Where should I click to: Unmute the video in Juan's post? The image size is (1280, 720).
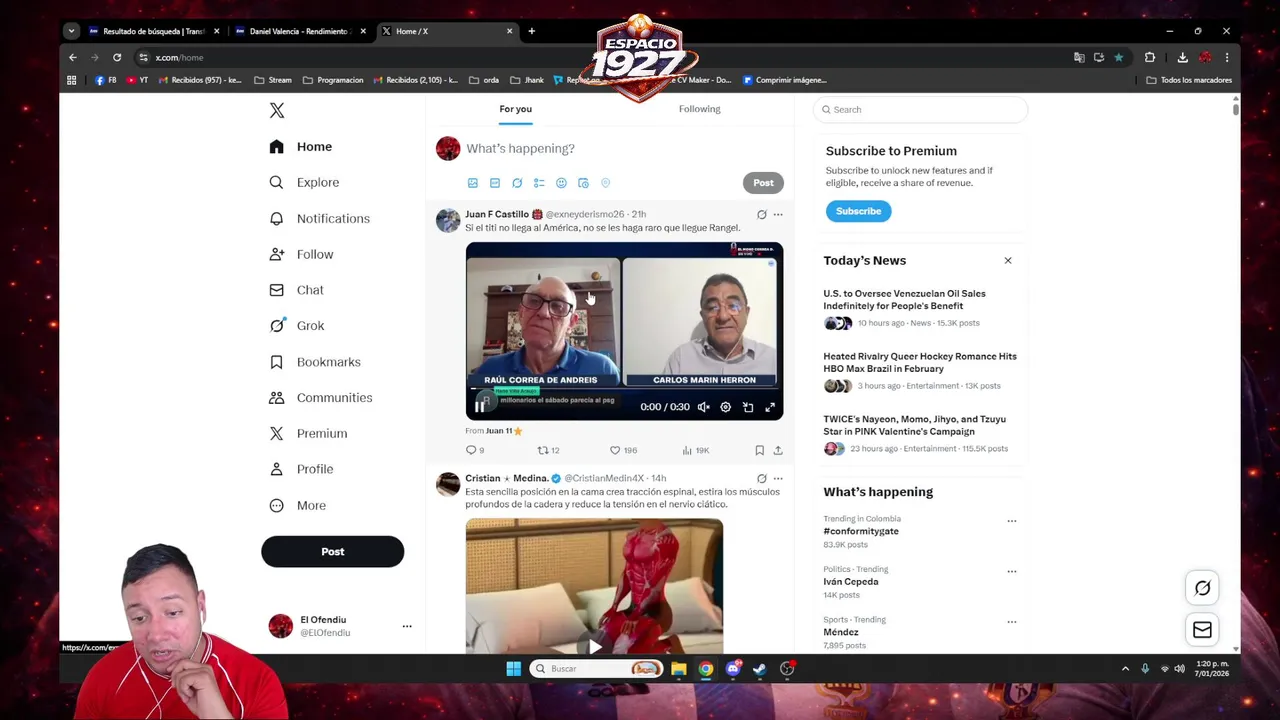pos(703,407)
